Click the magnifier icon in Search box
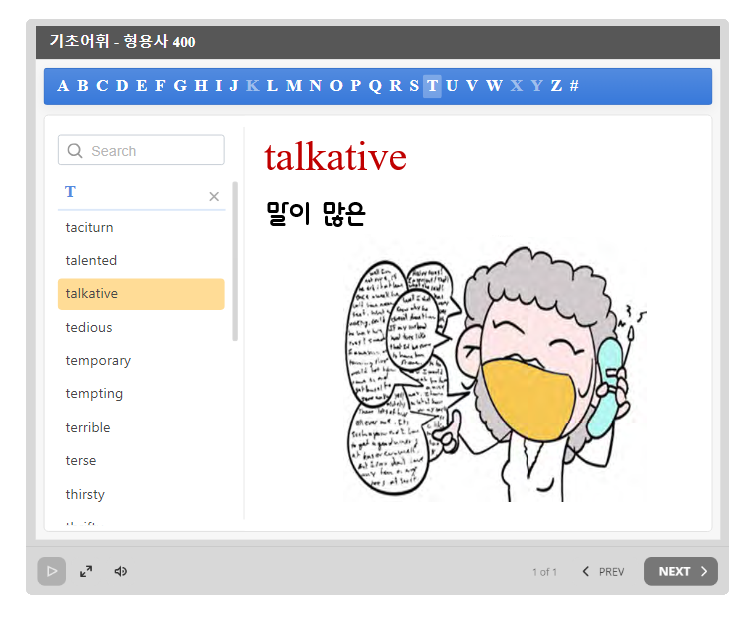The image size is (752, 617). [x=75, y=151]
